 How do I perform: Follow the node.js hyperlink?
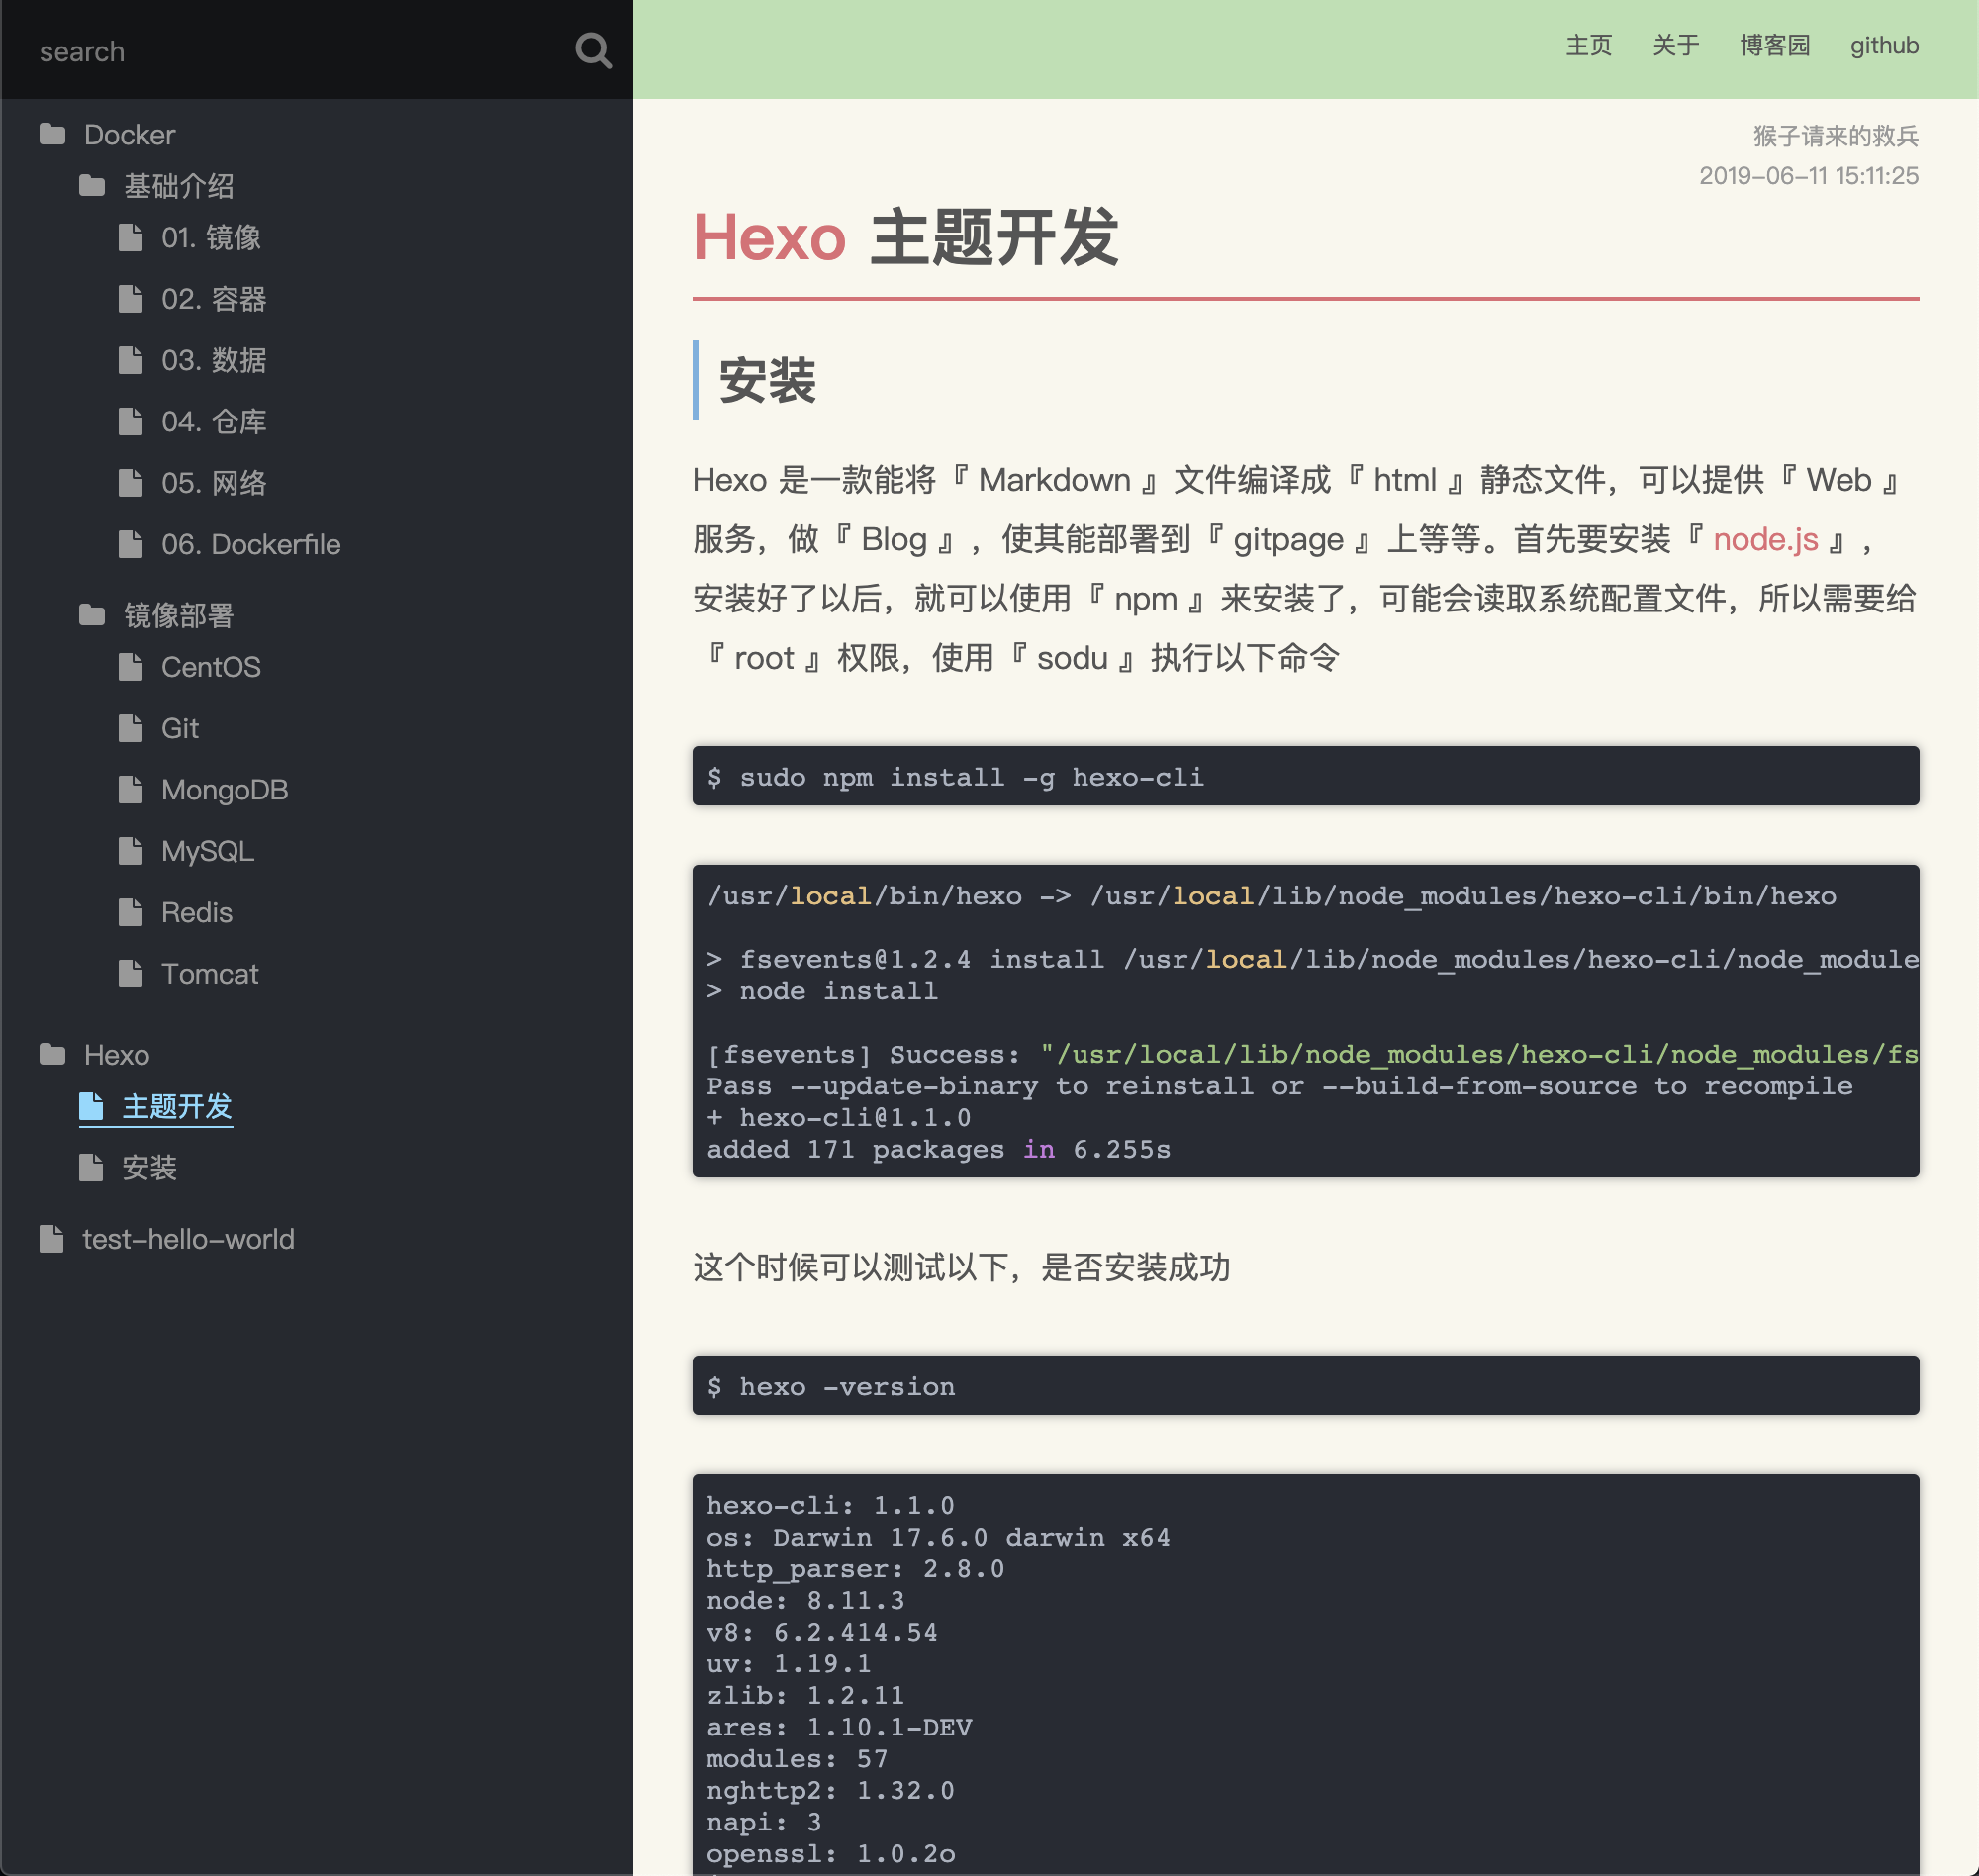pyautogui.click(x=1765, y=540)
